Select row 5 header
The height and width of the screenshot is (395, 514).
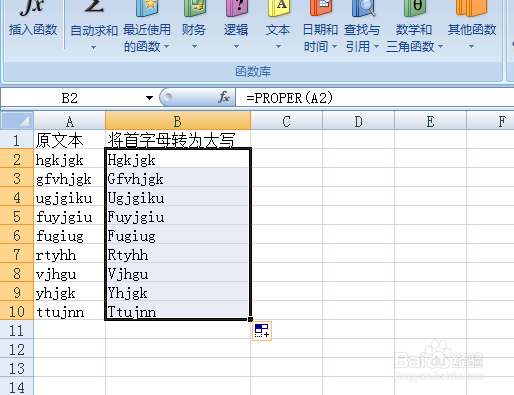[17, 216]
